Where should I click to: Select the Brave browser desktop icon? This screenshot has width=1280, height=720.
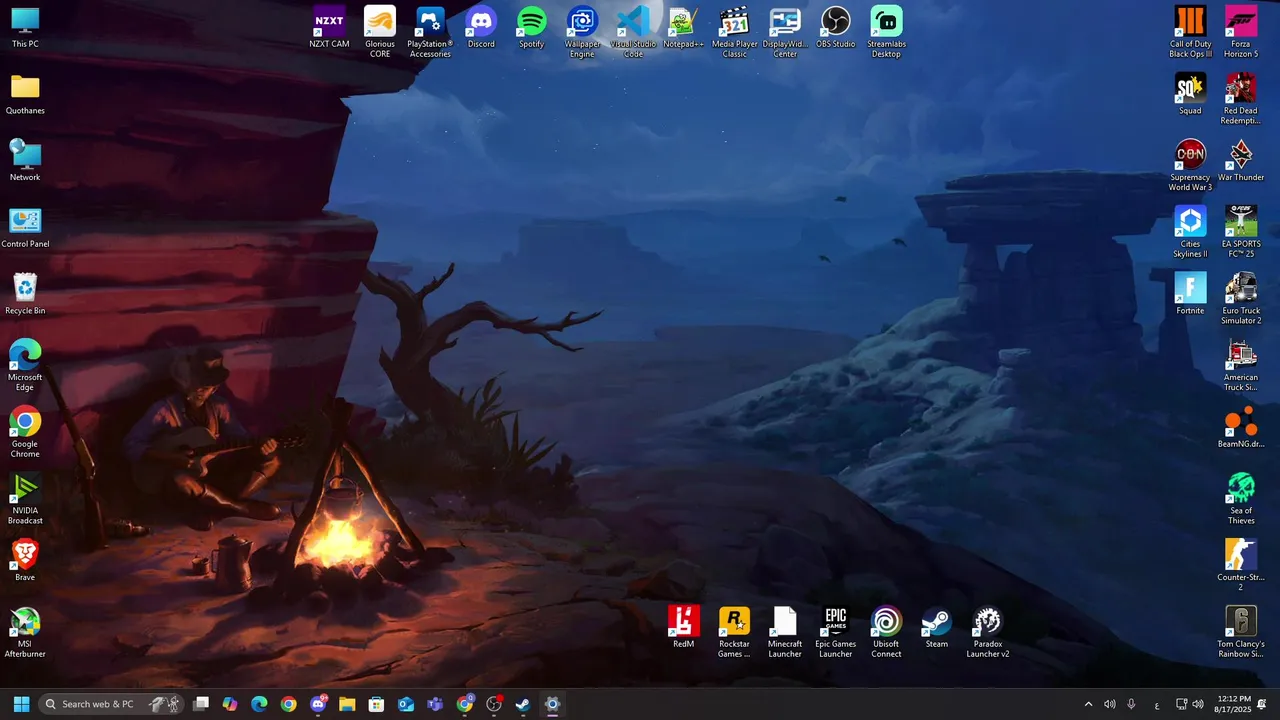[25, 561]
